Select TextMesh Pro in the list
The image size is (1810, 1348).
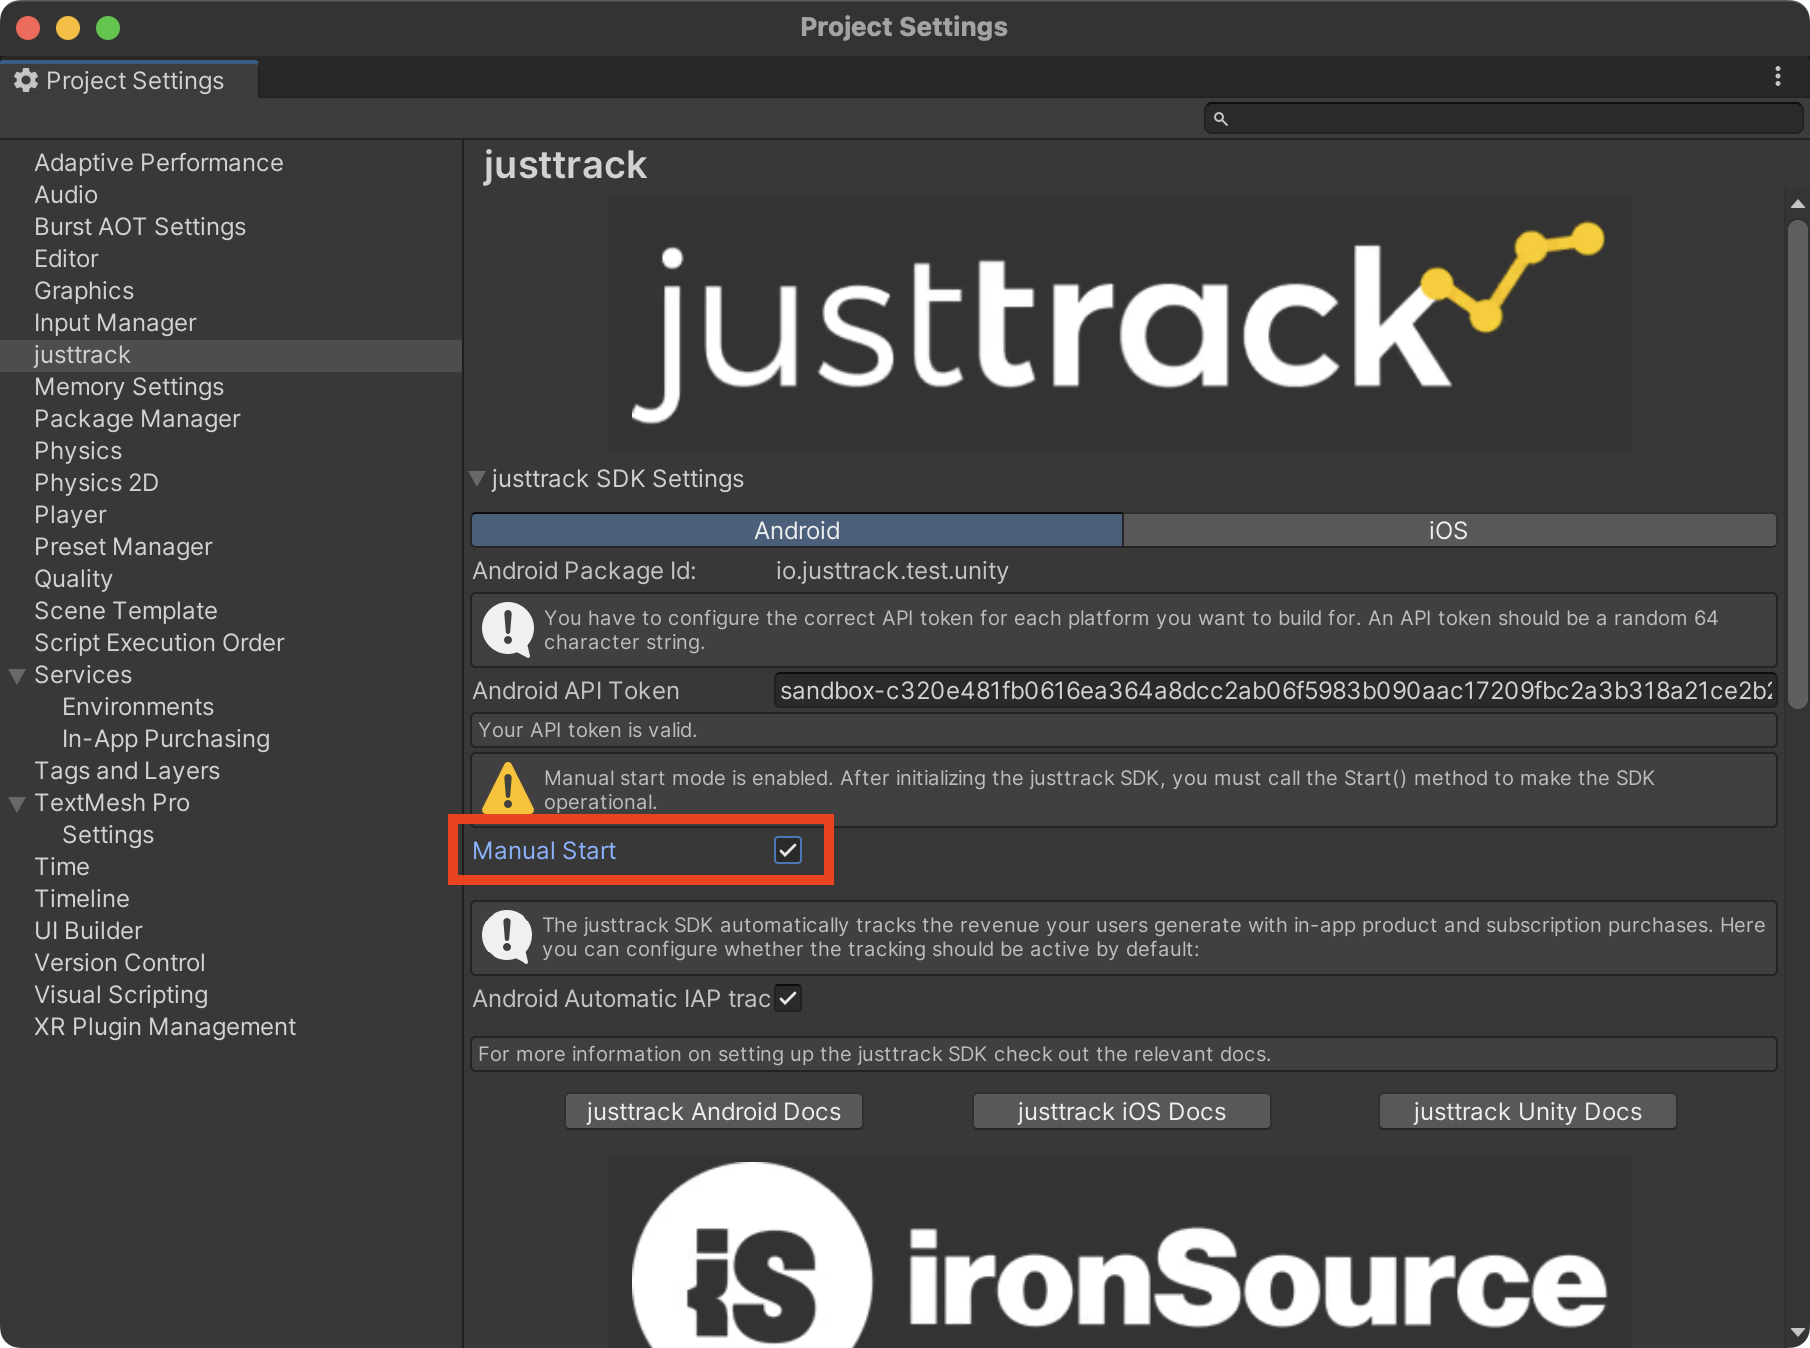[x=112, y=802]
